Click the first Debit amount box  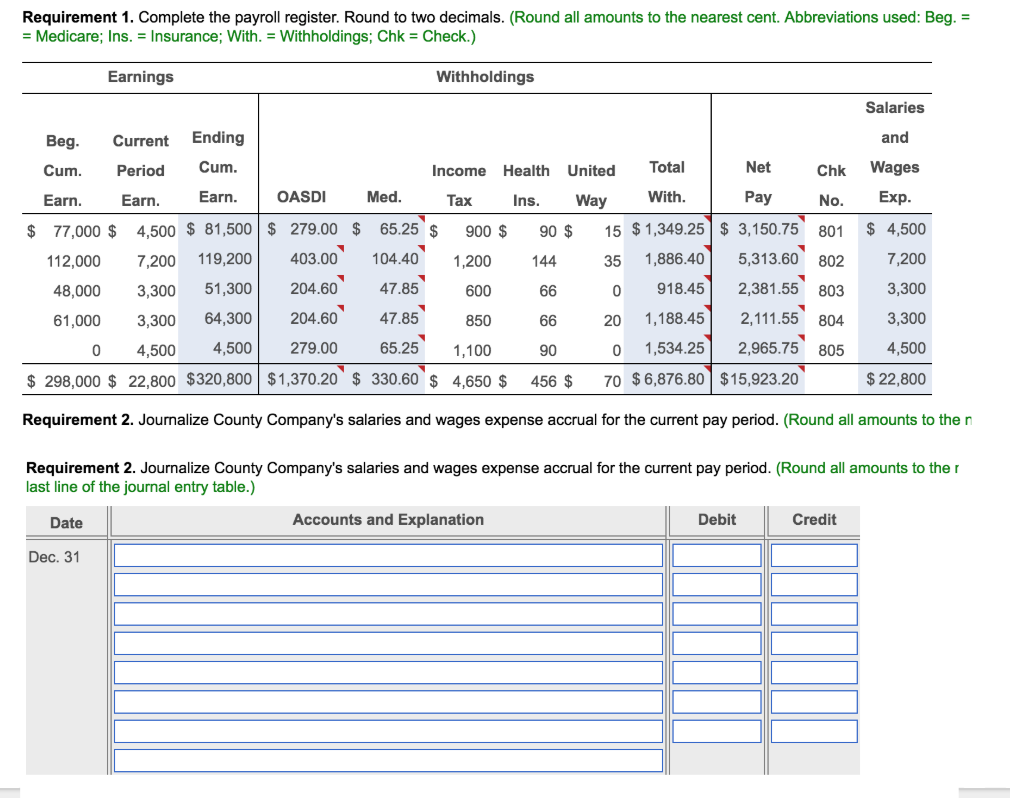716,555
